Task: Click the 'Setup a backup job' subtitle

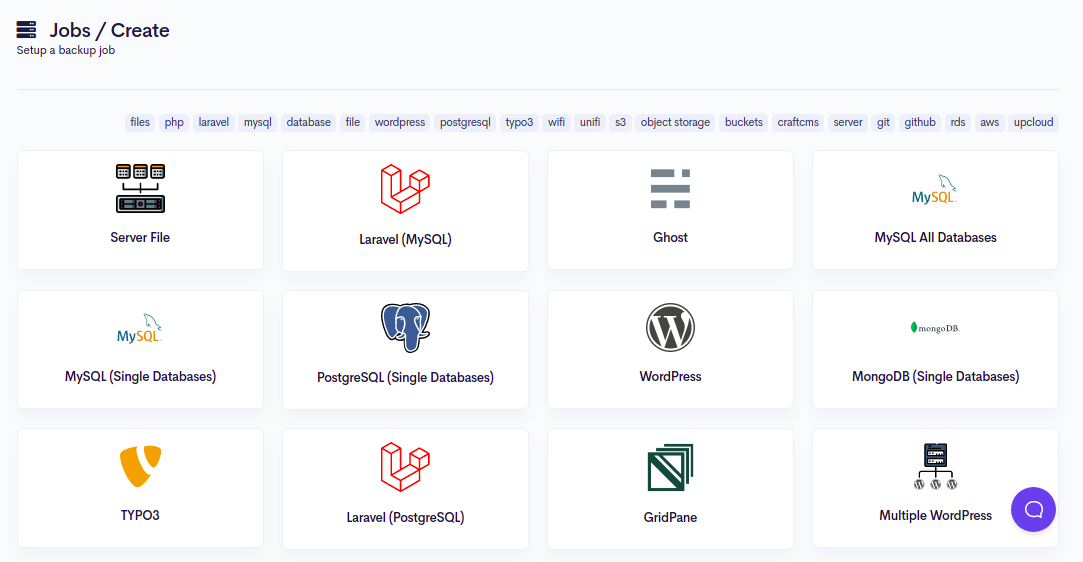Action: tap(66, 50)
